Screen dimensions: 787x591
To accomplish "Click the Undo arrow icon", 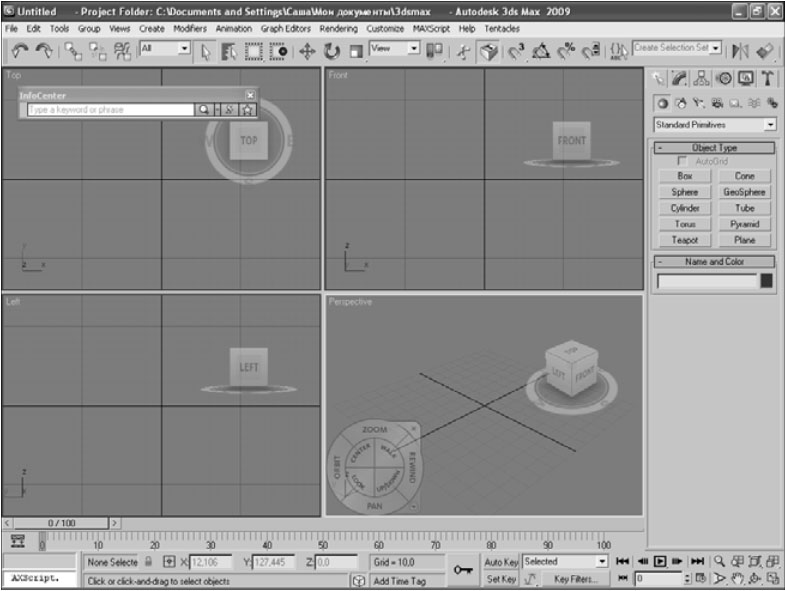I will point(20,51).
